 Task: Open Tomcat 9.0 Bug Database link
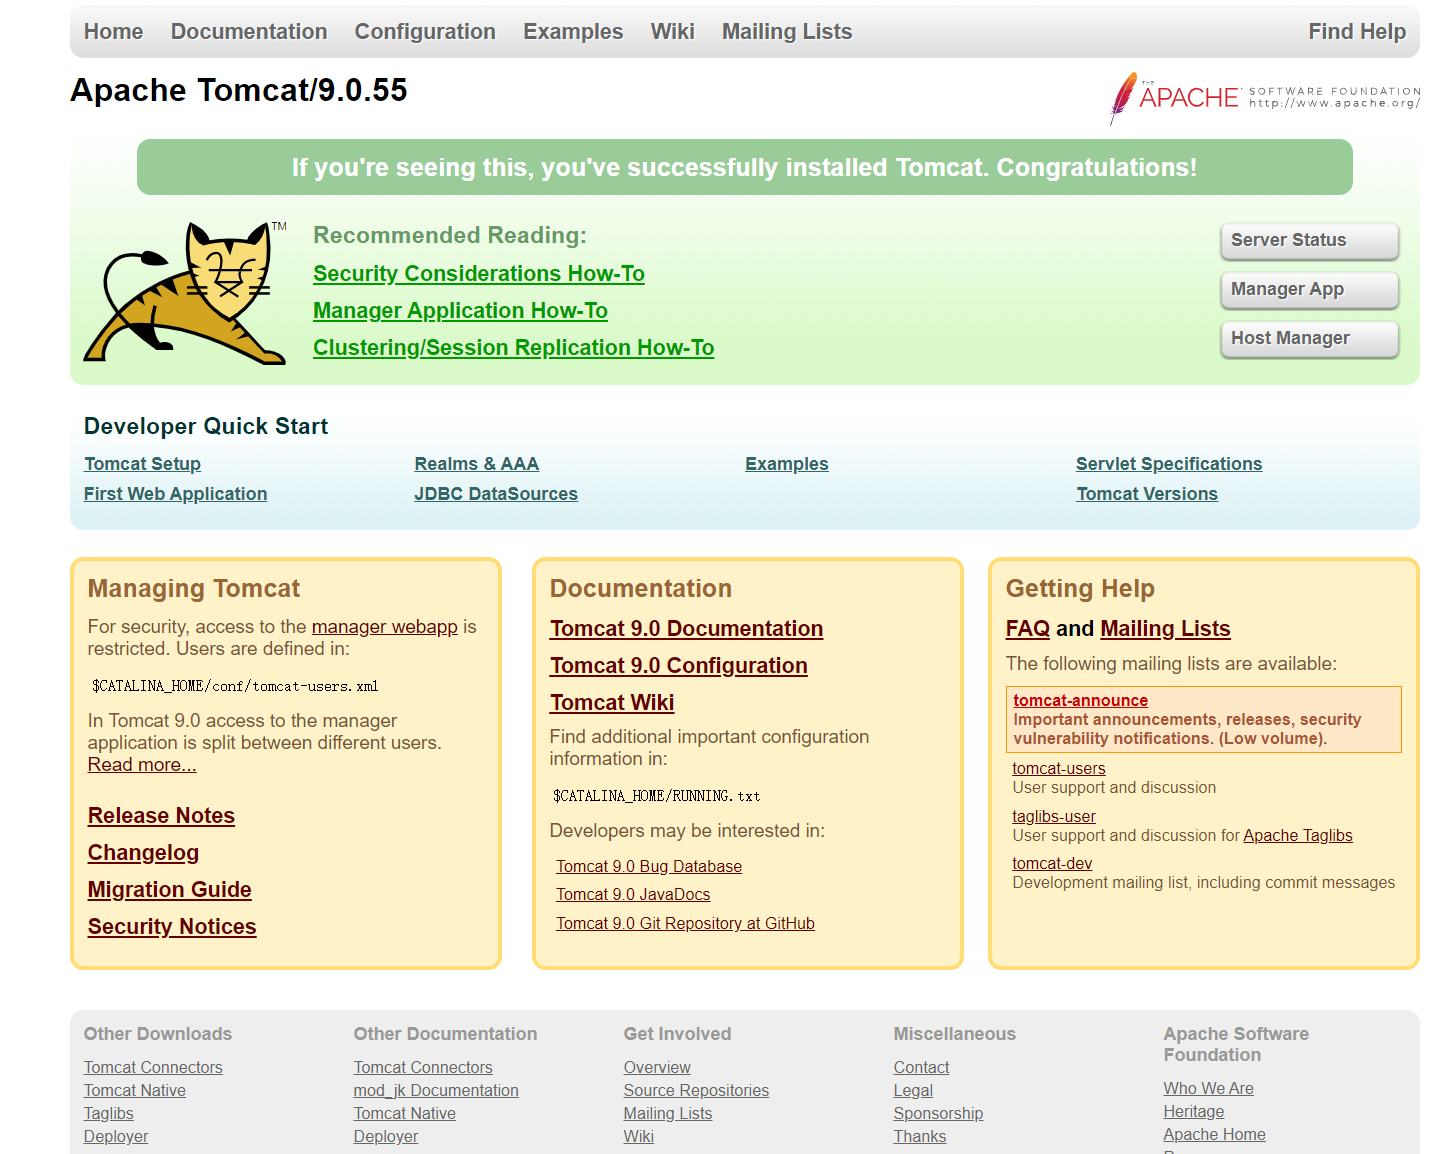[649, 867]
